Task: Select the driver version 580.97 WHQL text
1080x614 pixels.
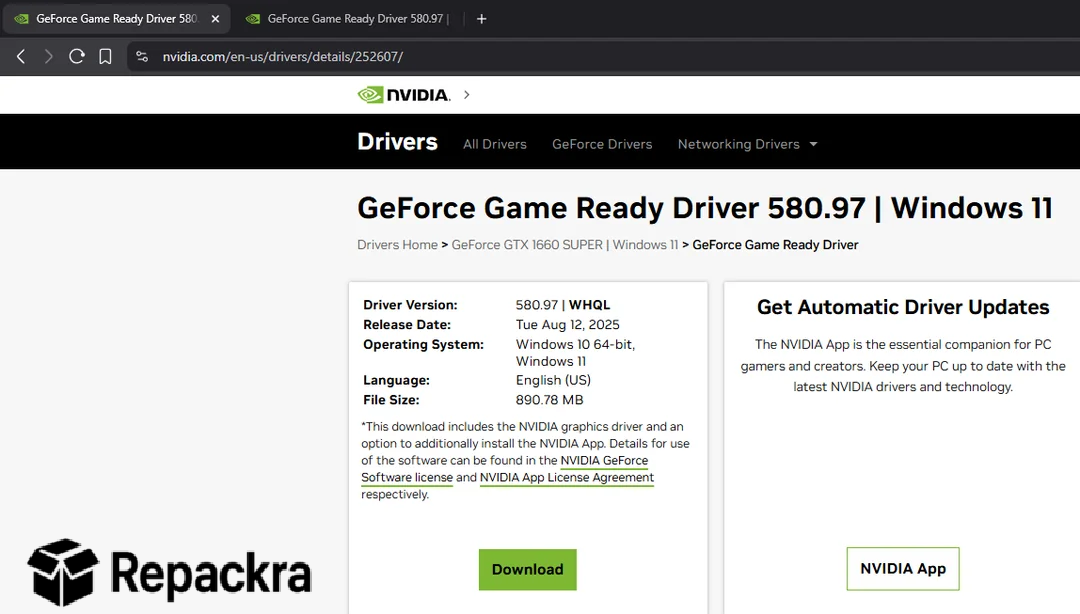Action: (563, 305)
